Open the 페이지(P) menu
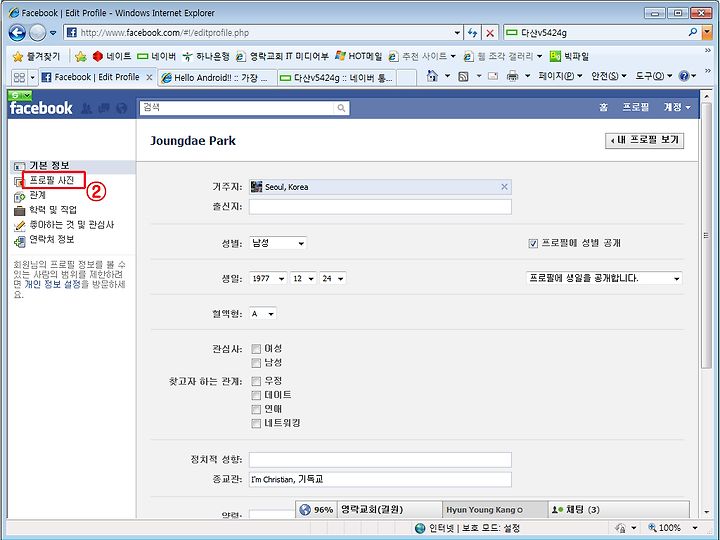Viewport: 720px width, 540px height. point(560,76)
